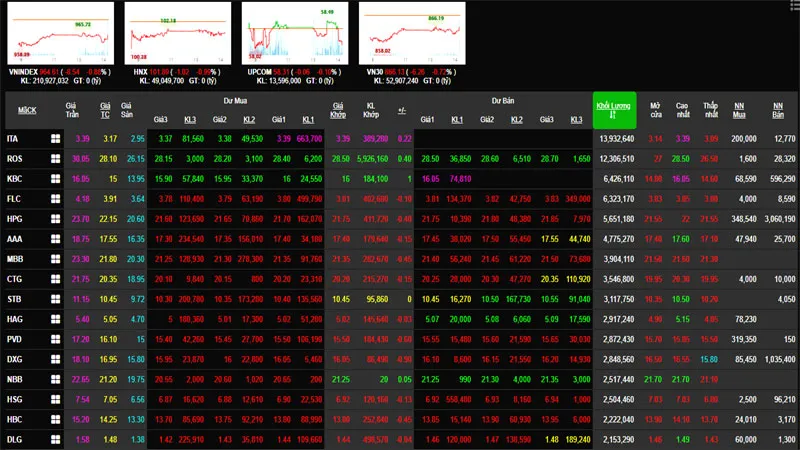The height and width of the screenshot is (450, 800).
Task: Open the UPCOM chart thumbnail
Action: (x=295, y=33)
